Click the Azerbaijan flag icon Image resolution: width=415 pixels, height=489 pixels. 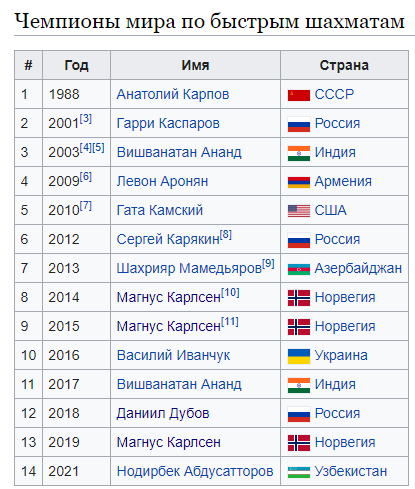pos(299,269)
